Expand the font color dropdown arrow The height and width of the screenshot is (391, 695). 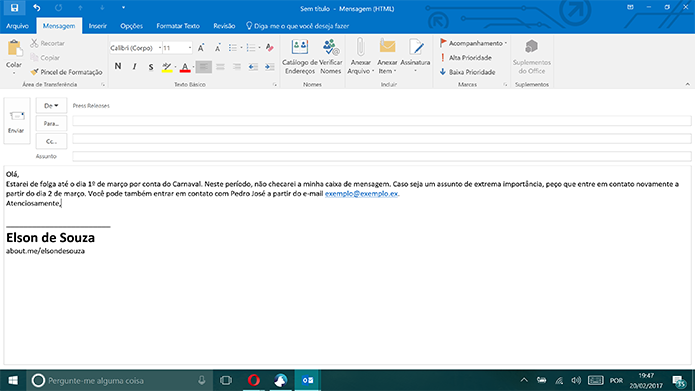coord(194,67)
